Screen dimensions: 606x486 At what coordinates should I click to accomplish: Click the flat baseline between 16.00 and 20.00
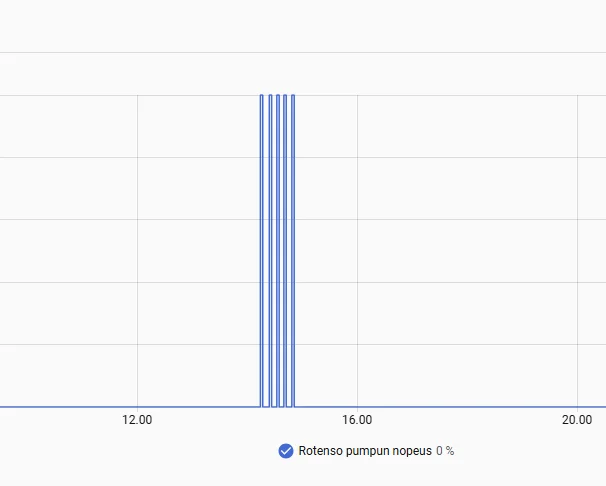467,407
